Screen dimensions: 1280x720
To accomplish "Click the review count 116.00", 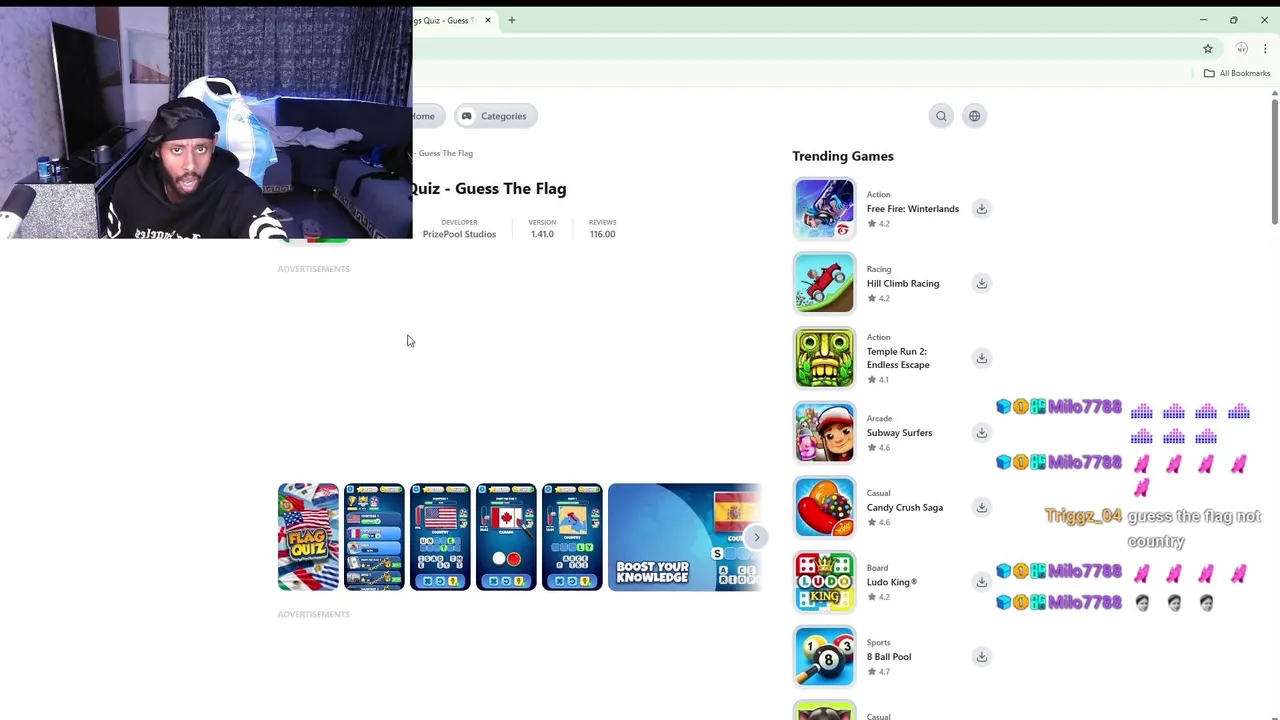I will 602,234.
